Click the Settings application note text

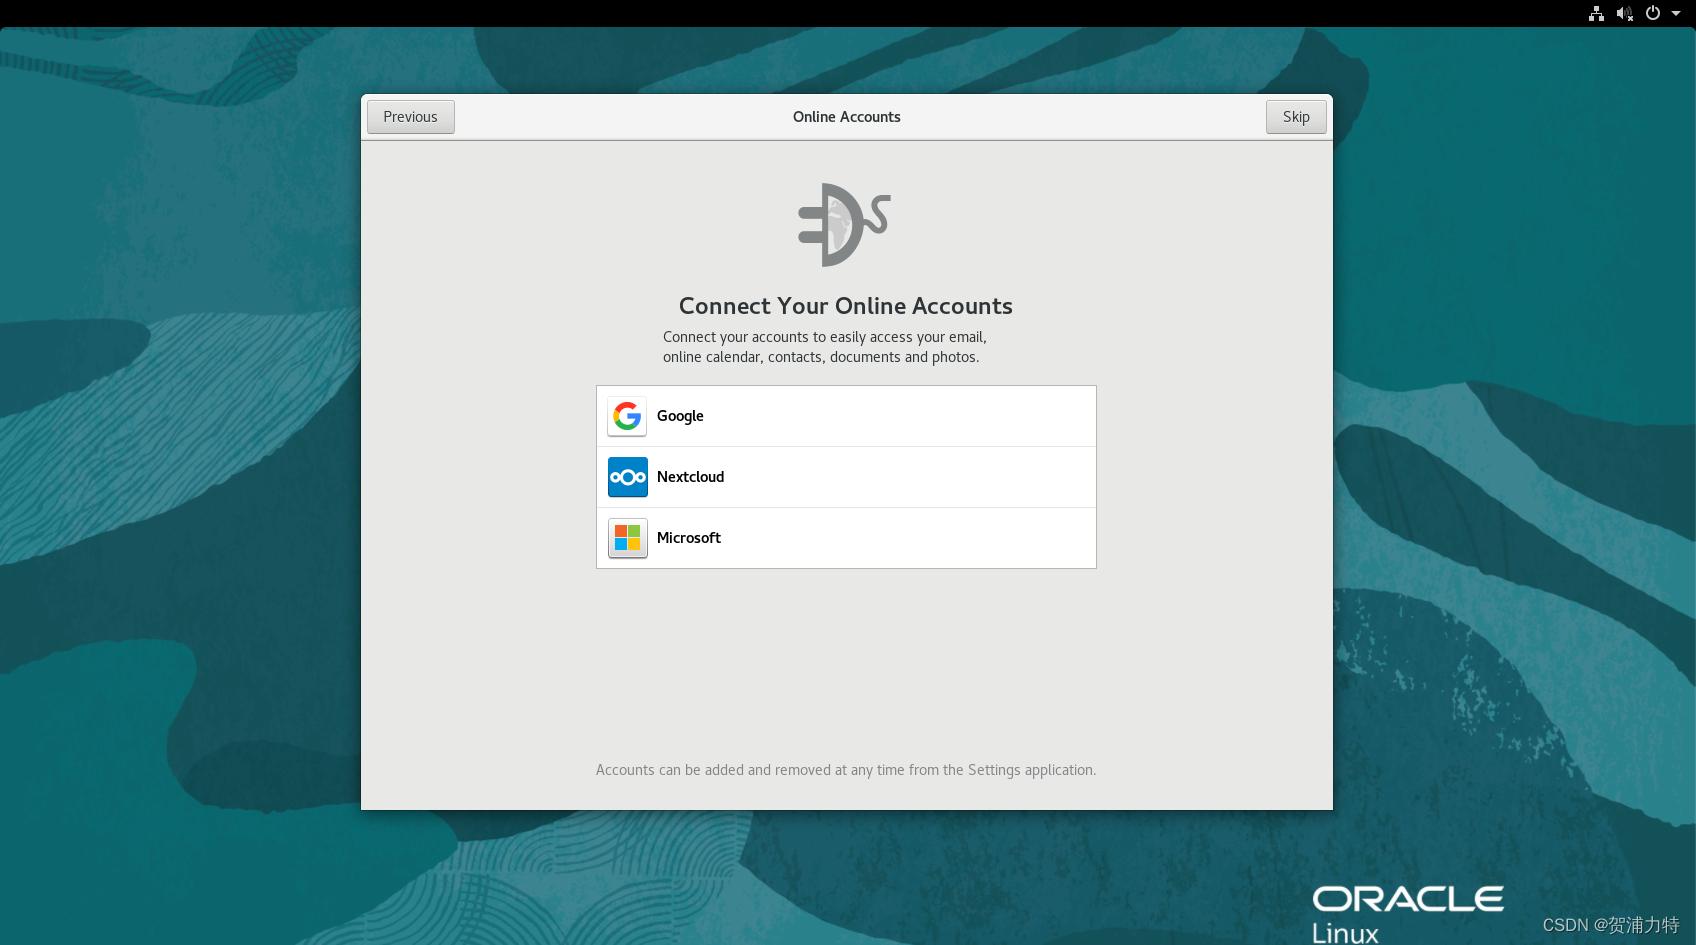click(846, 770)
